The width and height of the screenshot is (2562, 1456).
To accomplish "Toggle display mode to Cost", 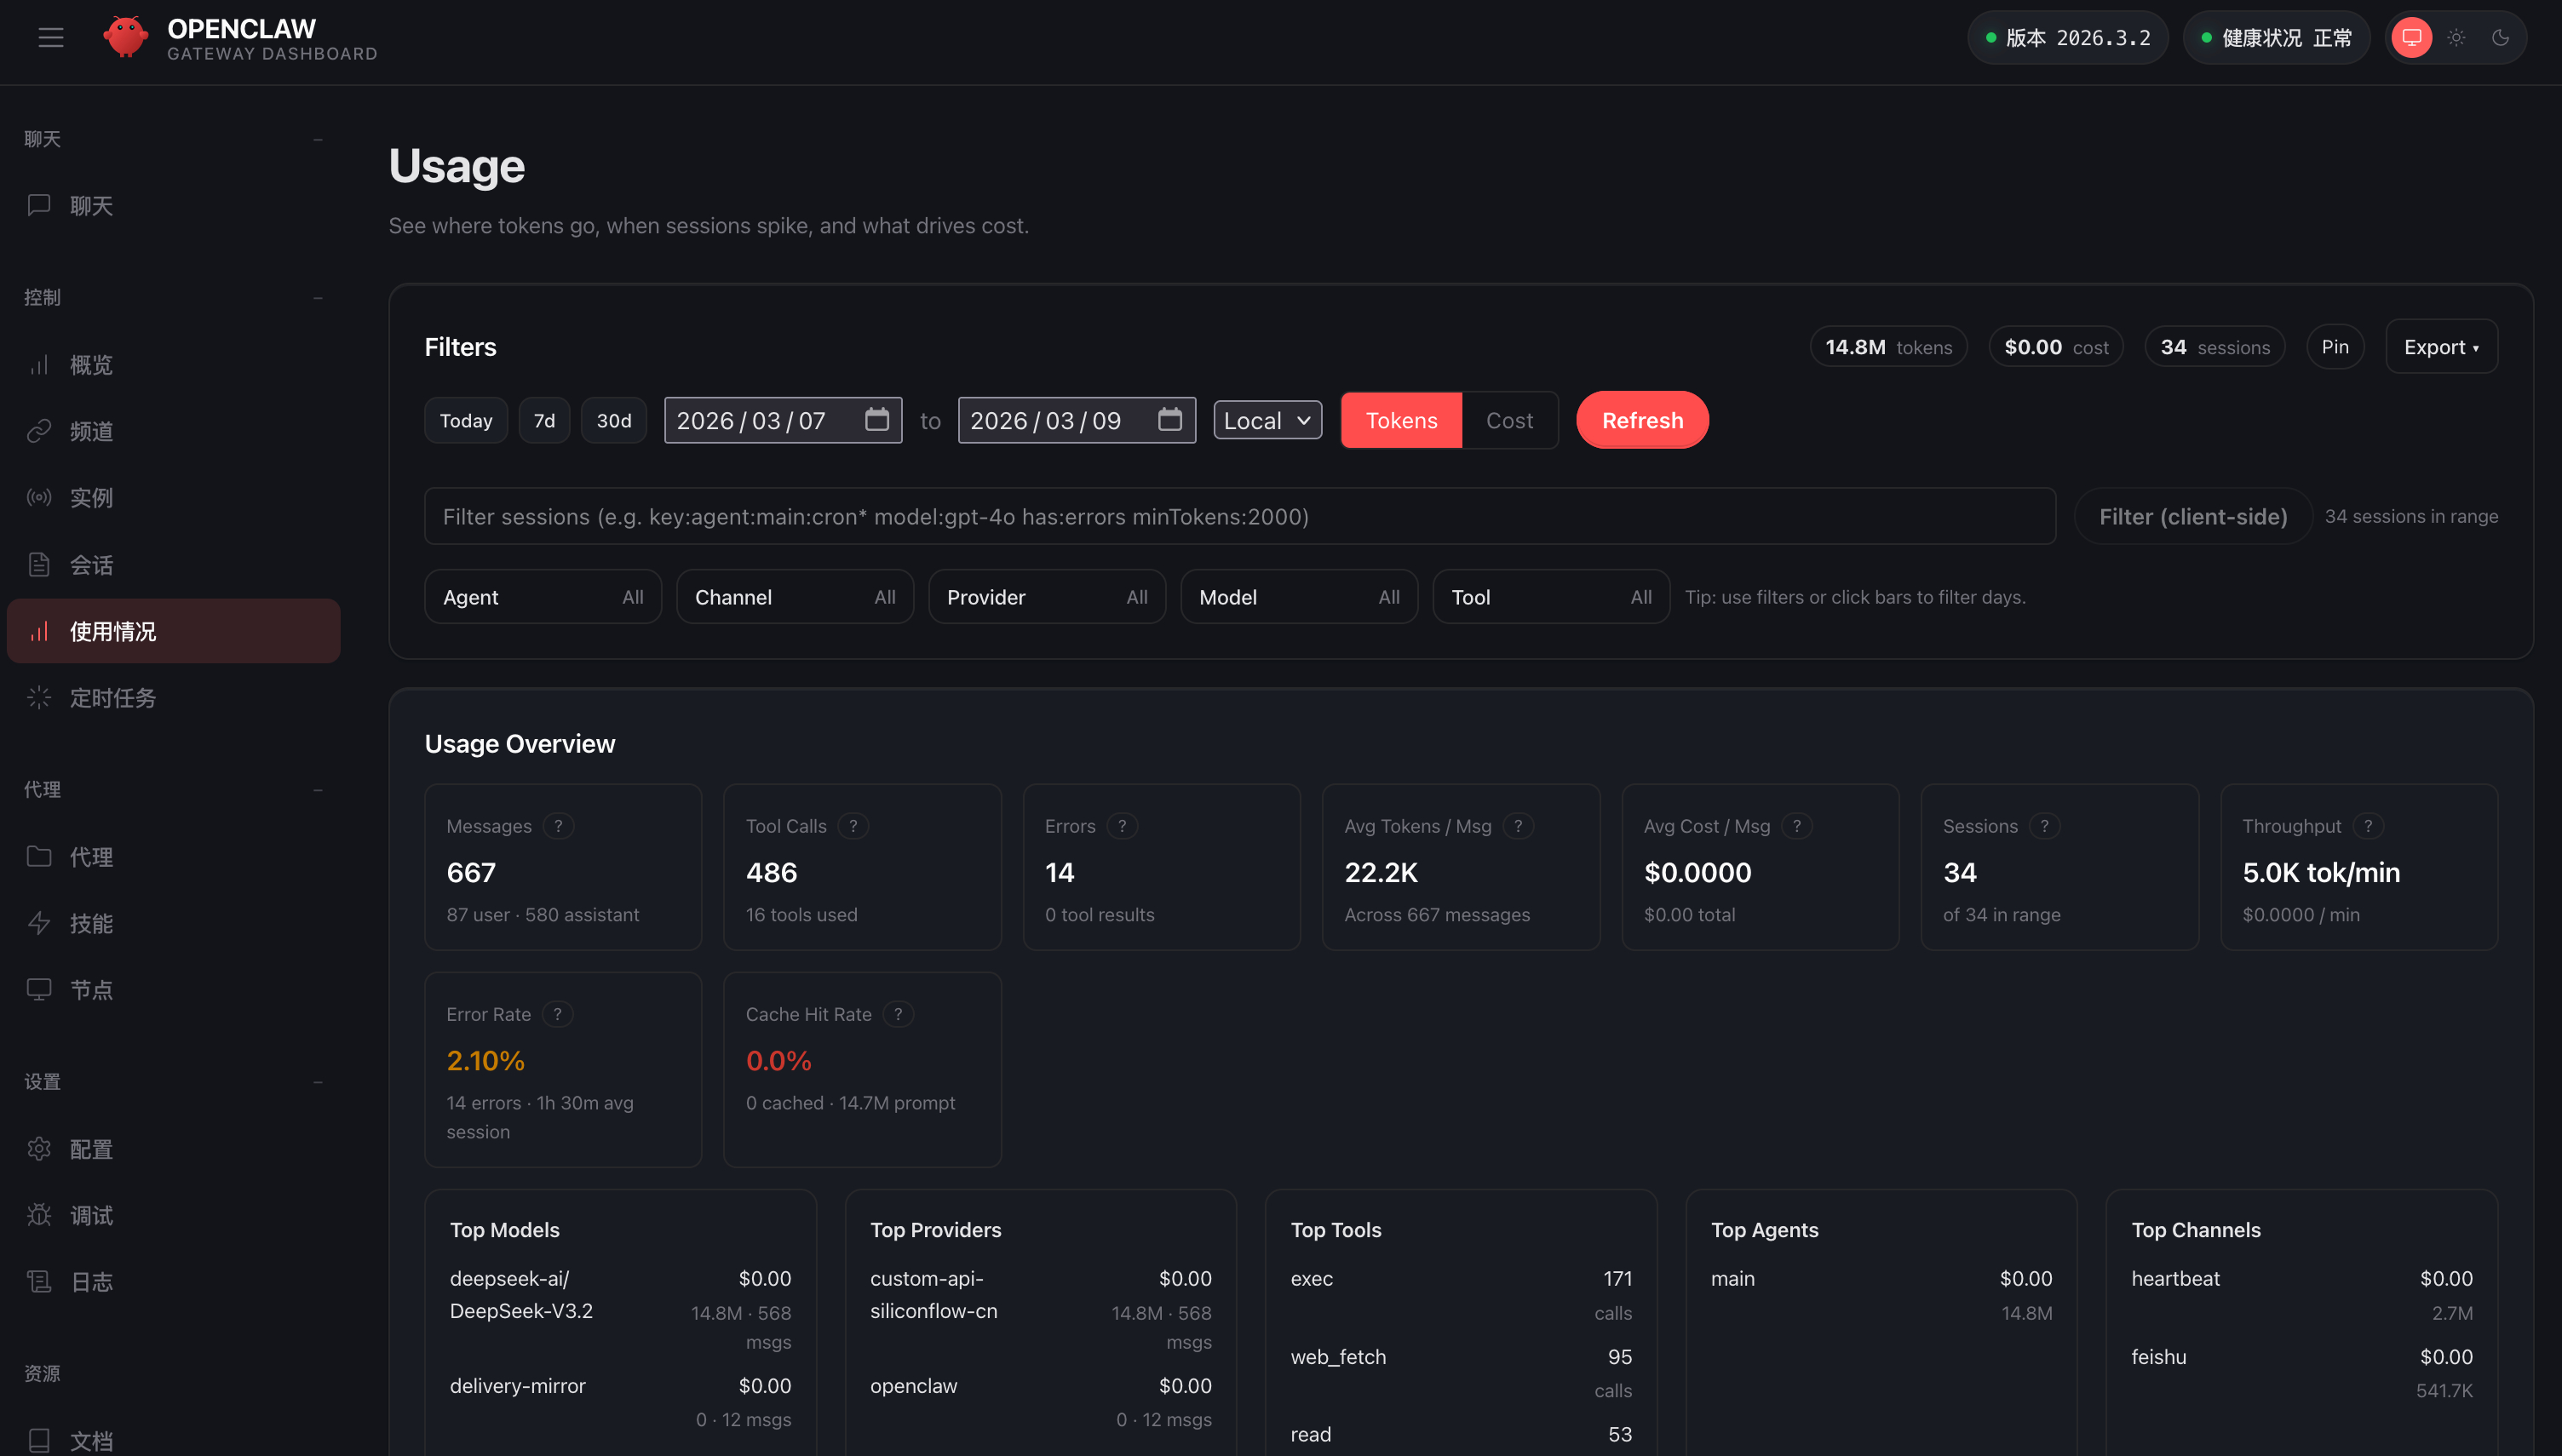I will tap(1509, 420).
